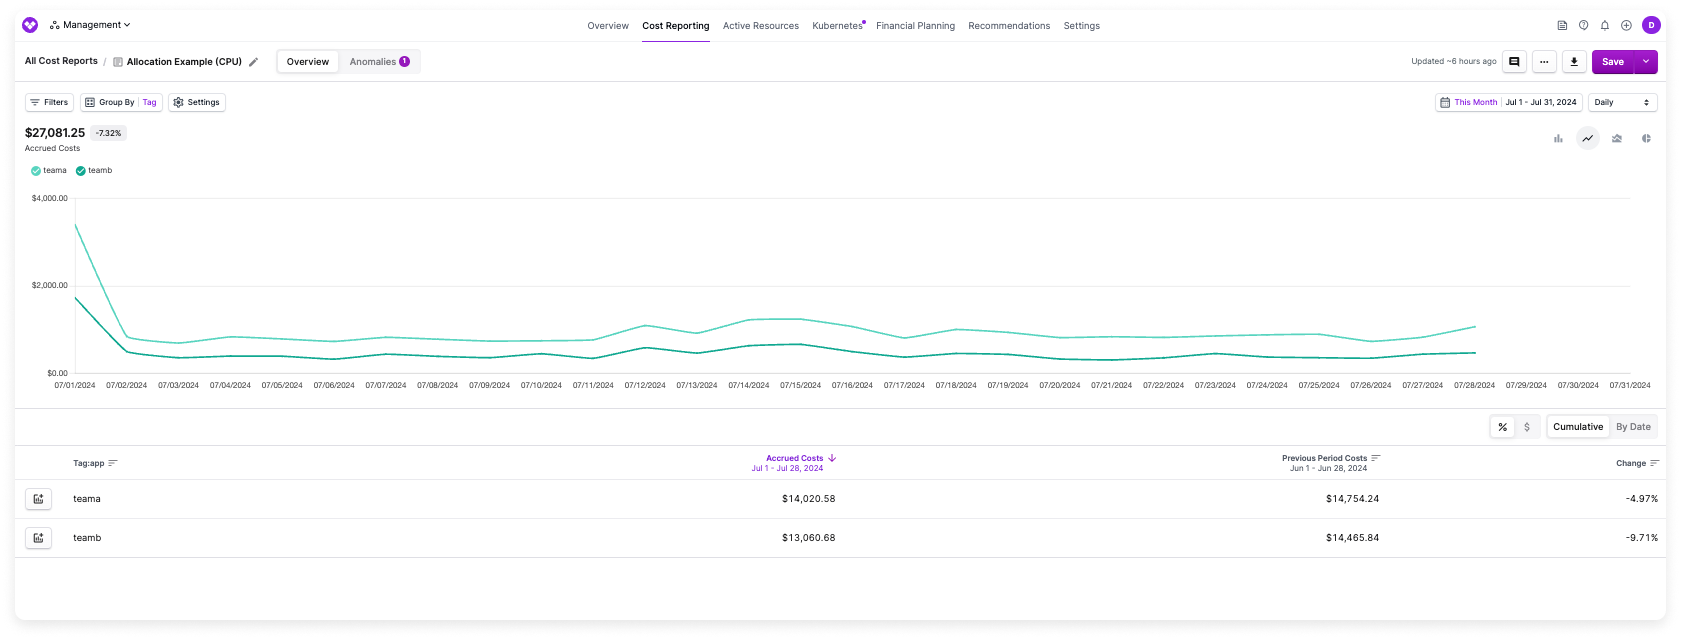Open chart icon for teama row
This screenshot has width=1681, height=640.
click(x=38, y=499)
